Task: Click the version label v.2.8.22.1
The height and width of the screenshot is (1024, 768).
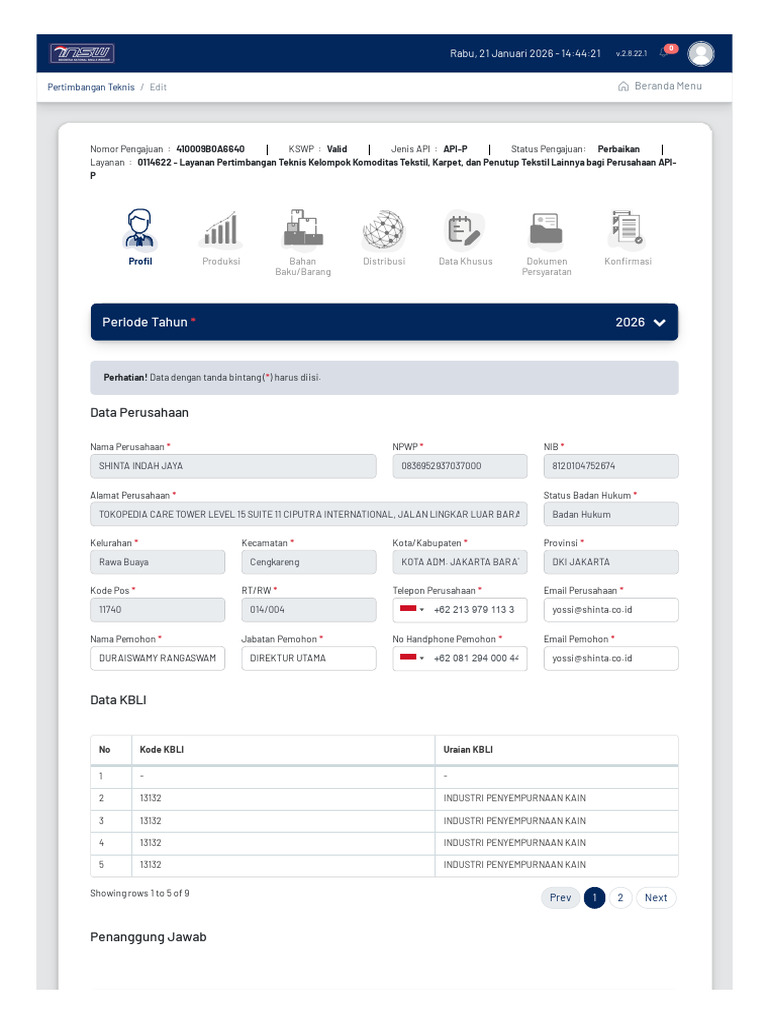Action: (x=631, y=54)
